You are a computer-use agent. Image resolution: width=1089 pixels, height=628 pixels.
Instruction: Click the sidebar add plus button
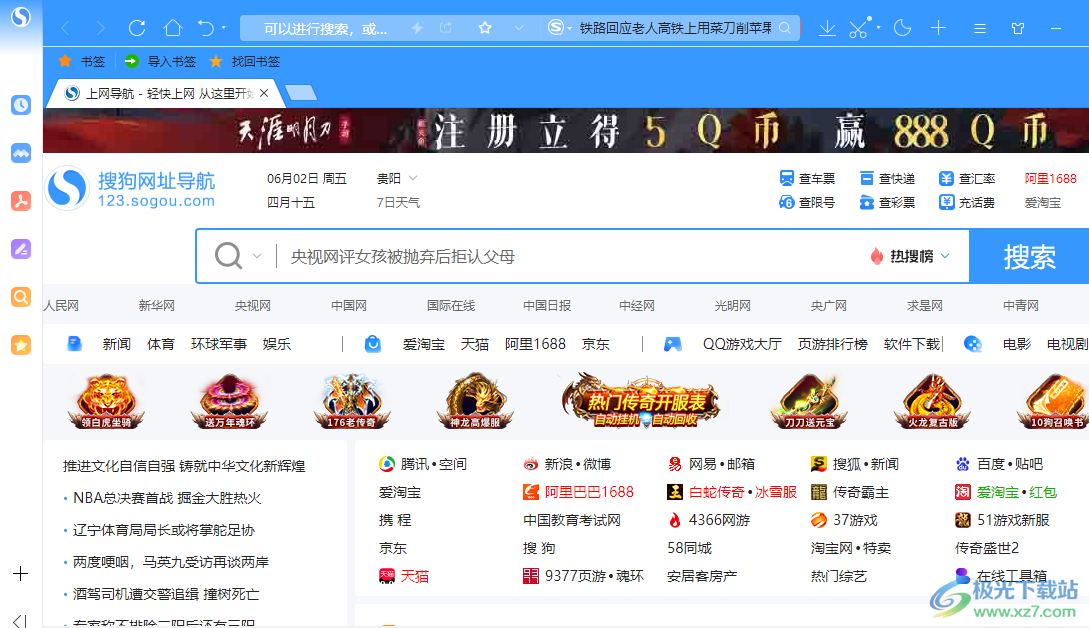pyautogui.click(x=21, y=574)
